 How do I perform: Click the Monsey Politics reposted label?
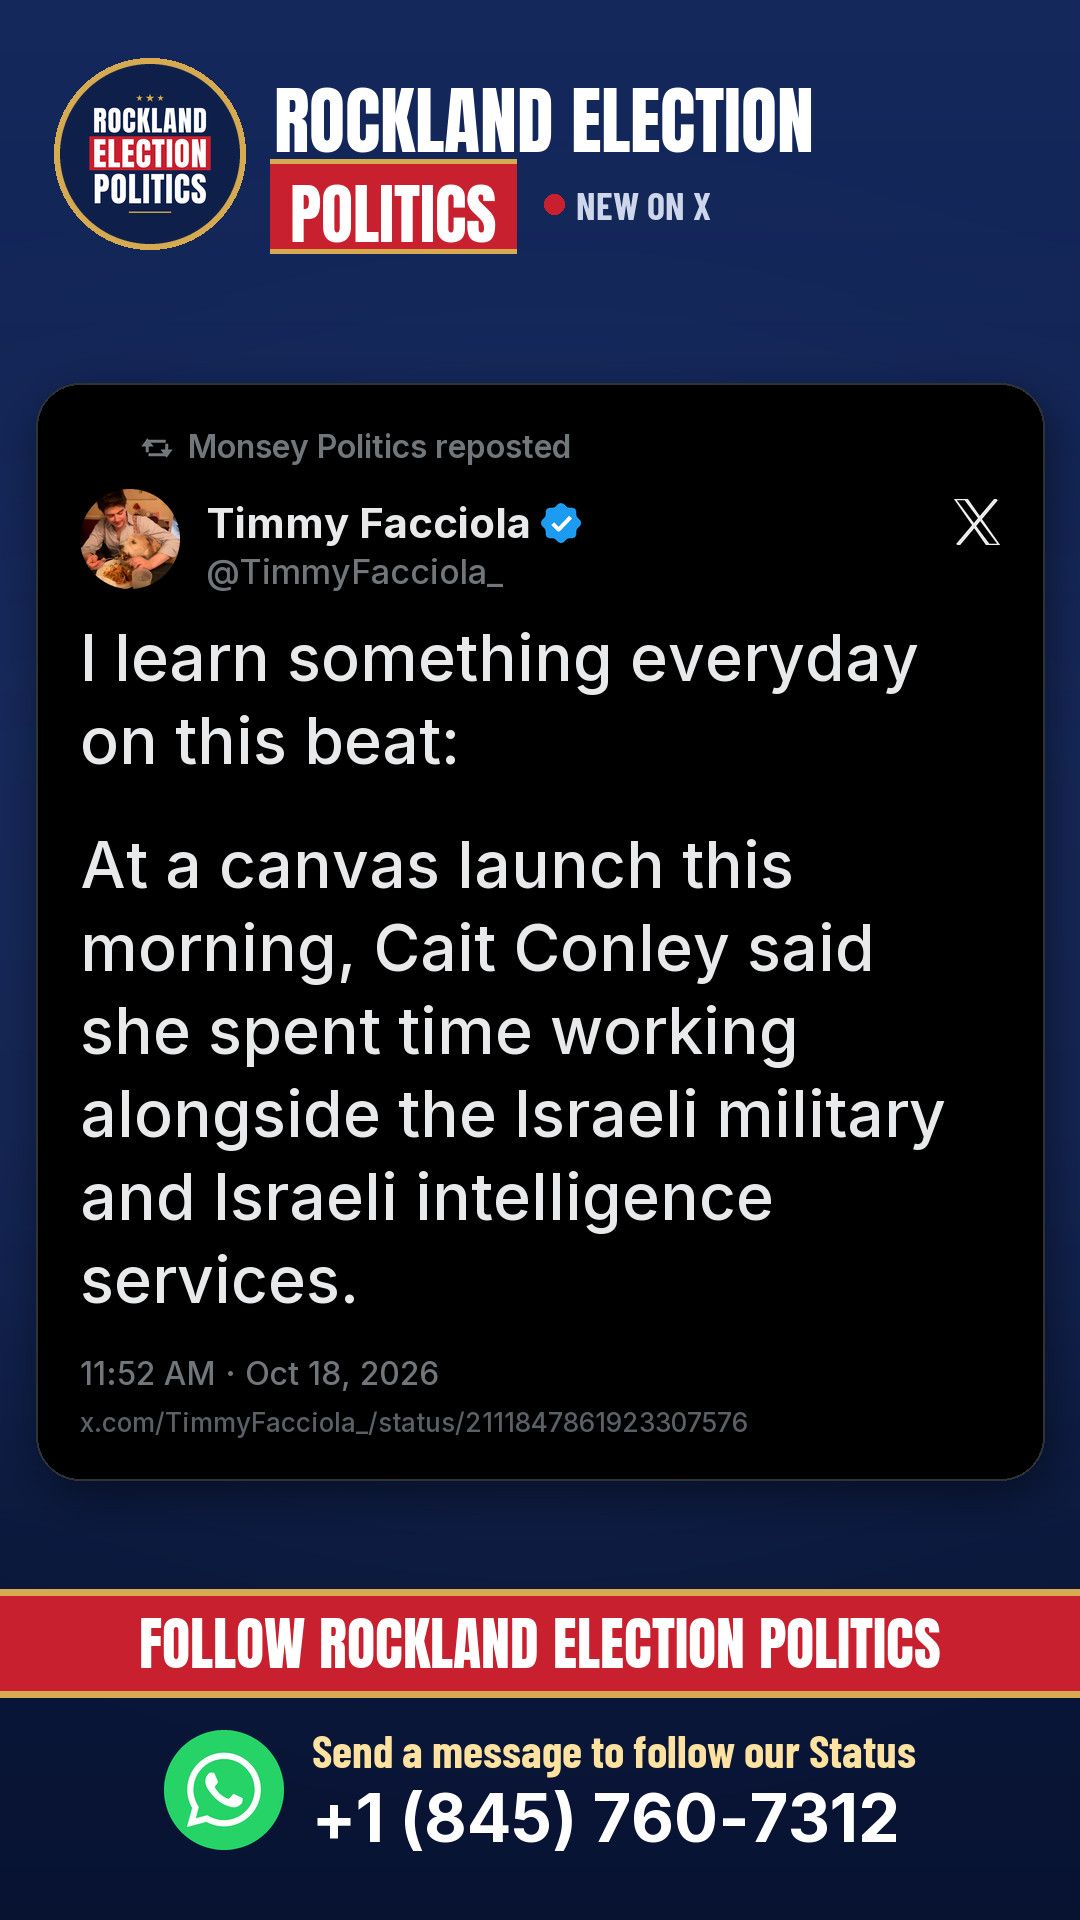pyautogui.click(x=379, y=447)
